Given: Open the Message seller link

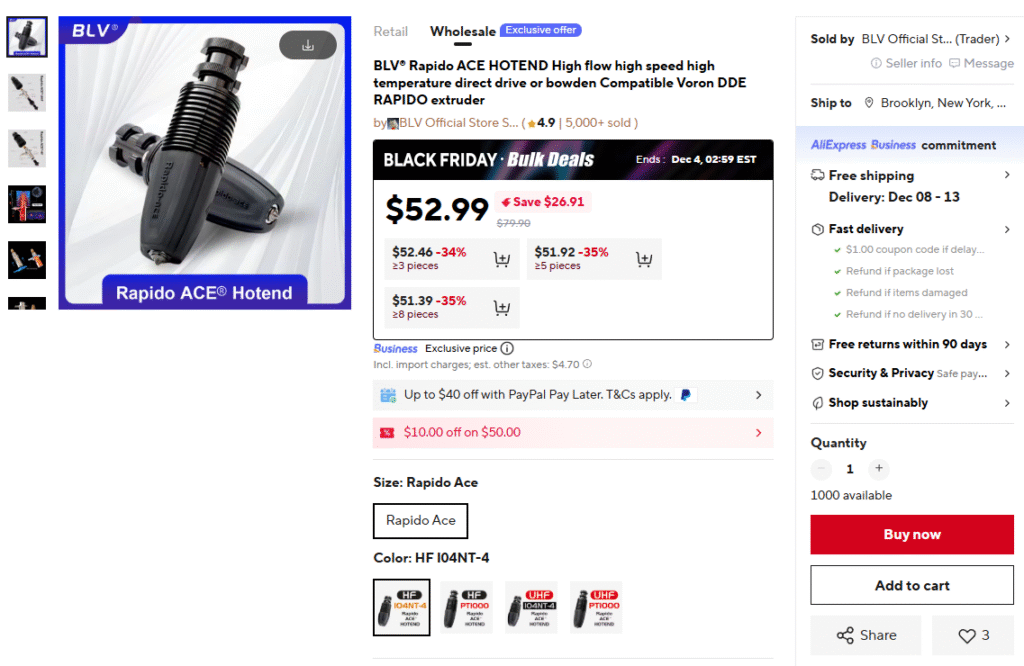Looking at the screenshot, I should [x=981, y=63].
